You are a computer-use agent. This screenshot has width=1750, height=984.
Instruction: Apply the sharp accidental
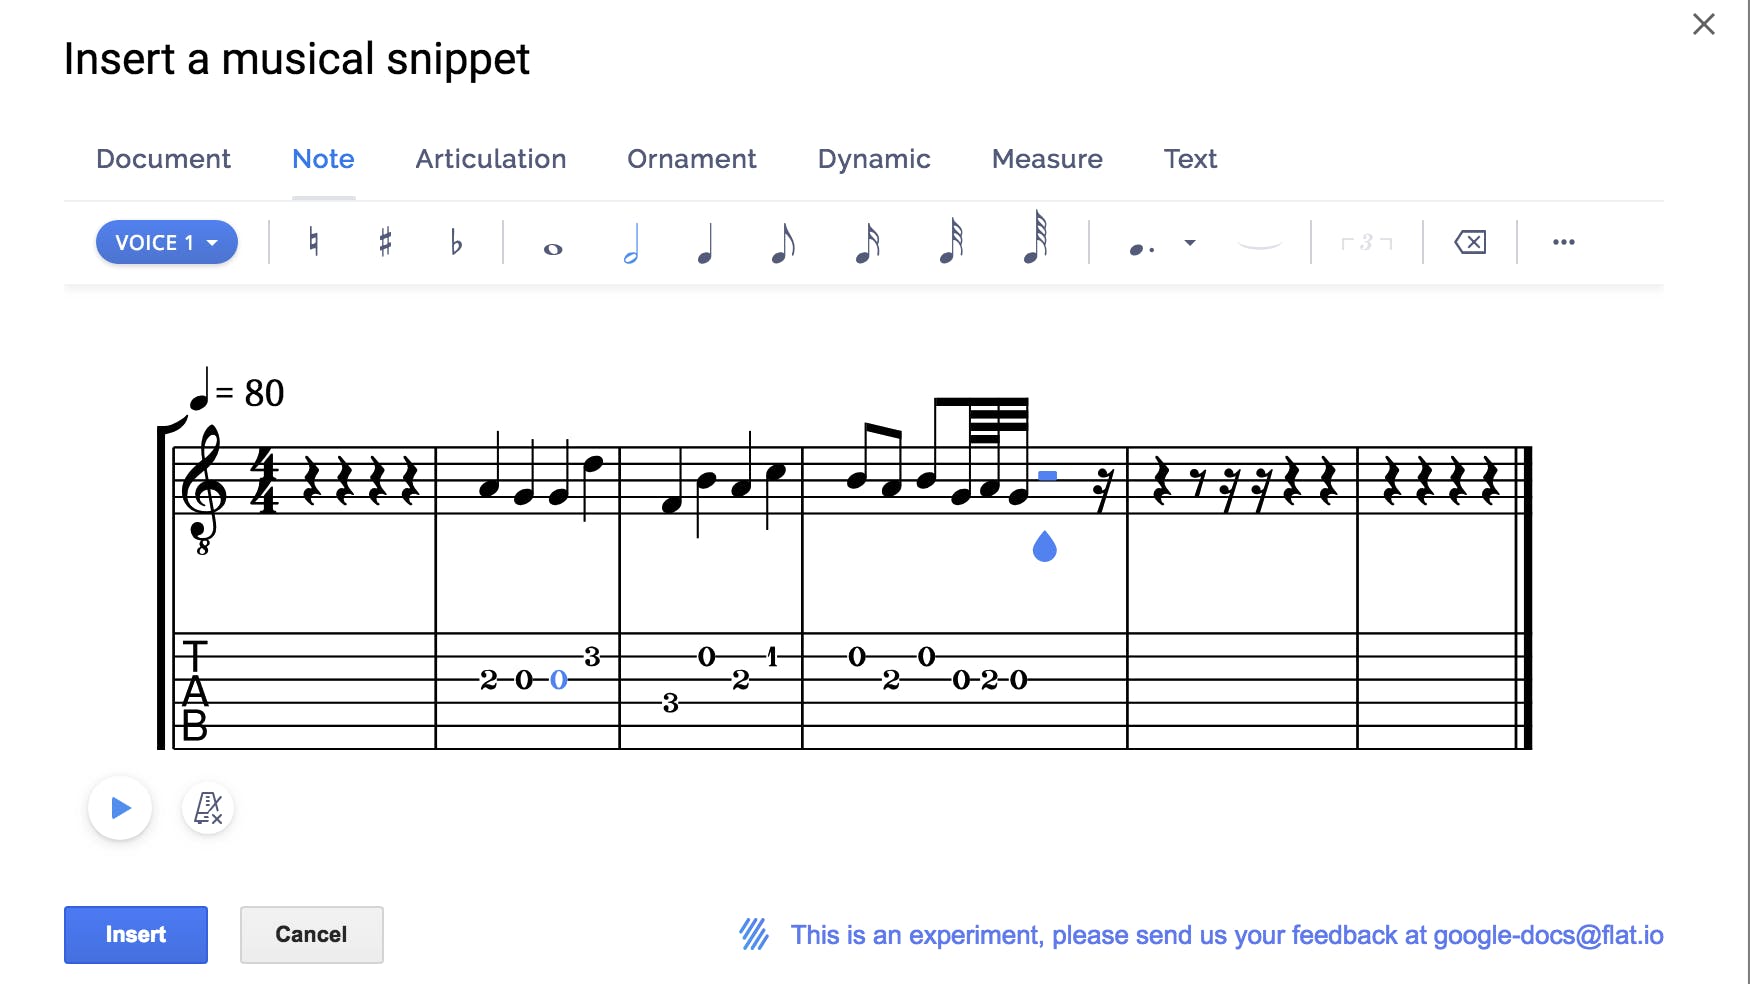(x=385, y=242)
